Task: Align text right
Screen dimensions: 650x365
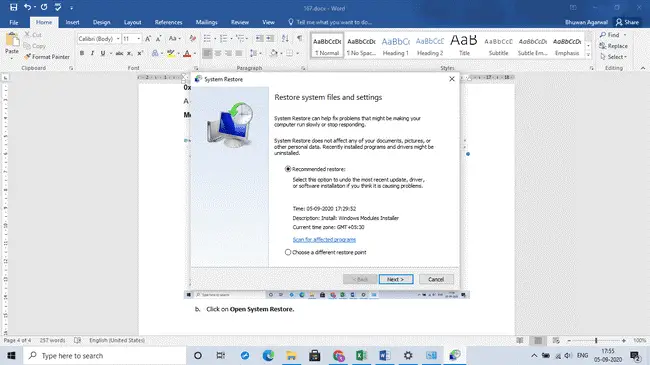Action: coord(228,53)
